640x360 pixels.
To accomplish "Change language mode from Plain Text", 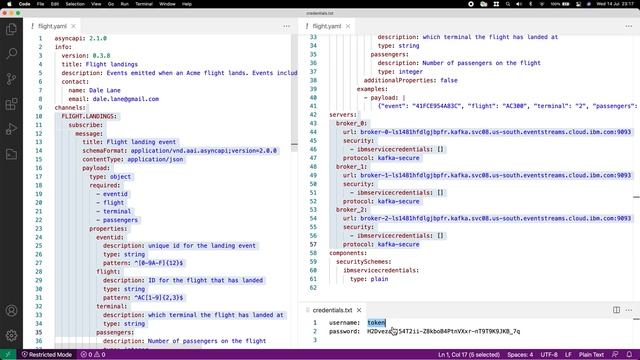I will (591, 355).
